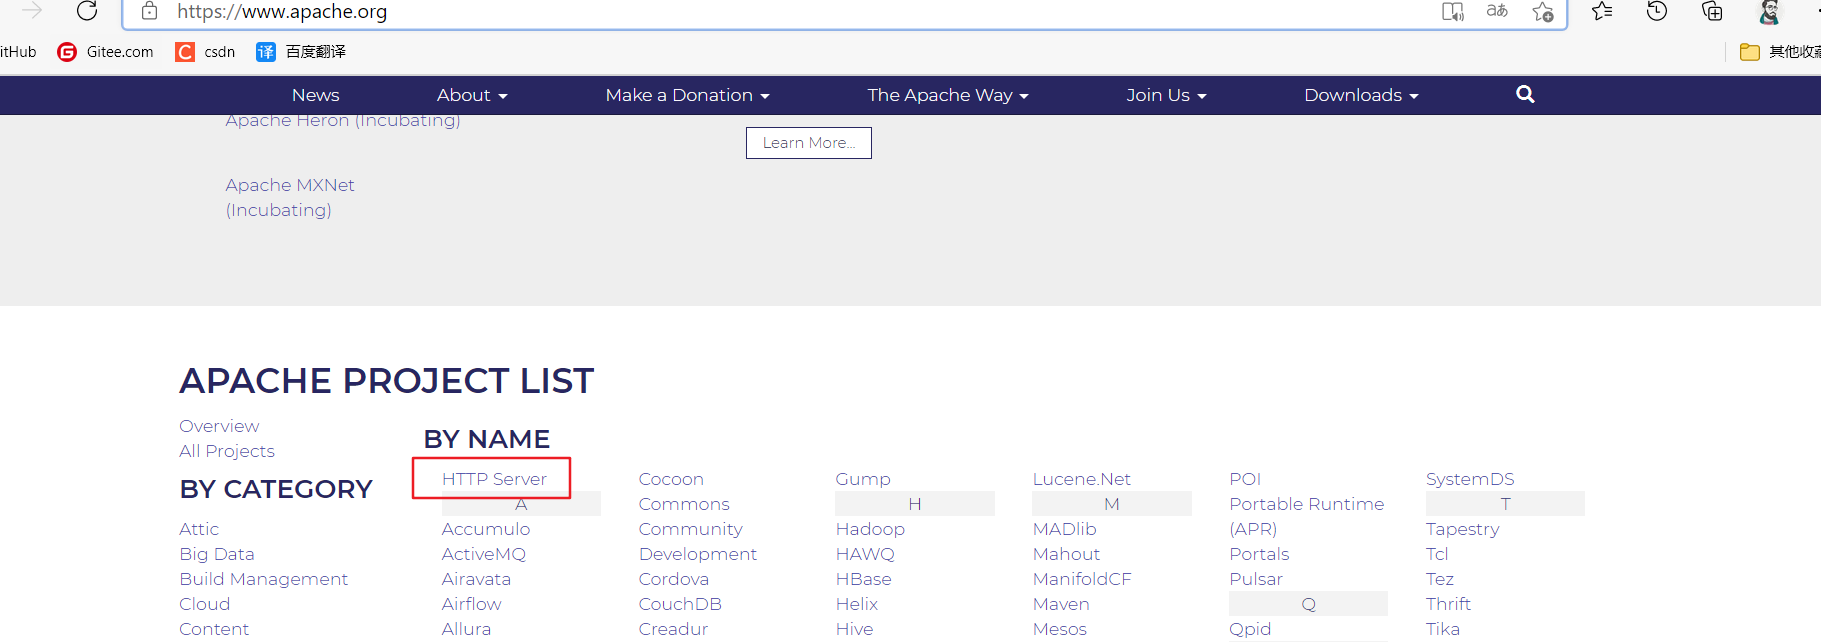Open the Gump project link
The image size is (1821, 642).
[x=863, y=479]
